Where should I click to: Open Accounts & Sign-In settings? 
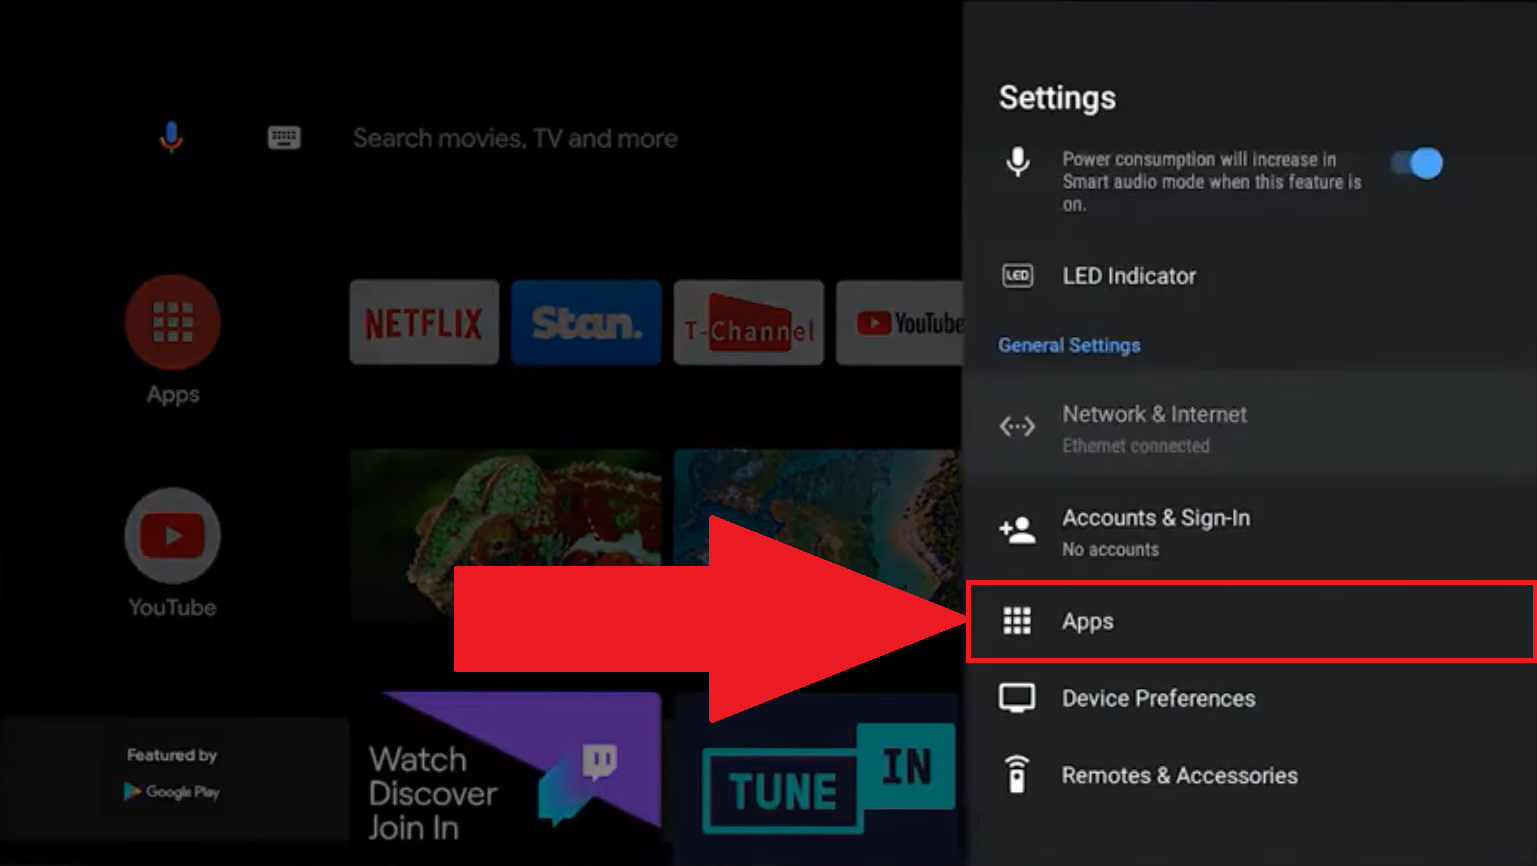point(1155,531)
